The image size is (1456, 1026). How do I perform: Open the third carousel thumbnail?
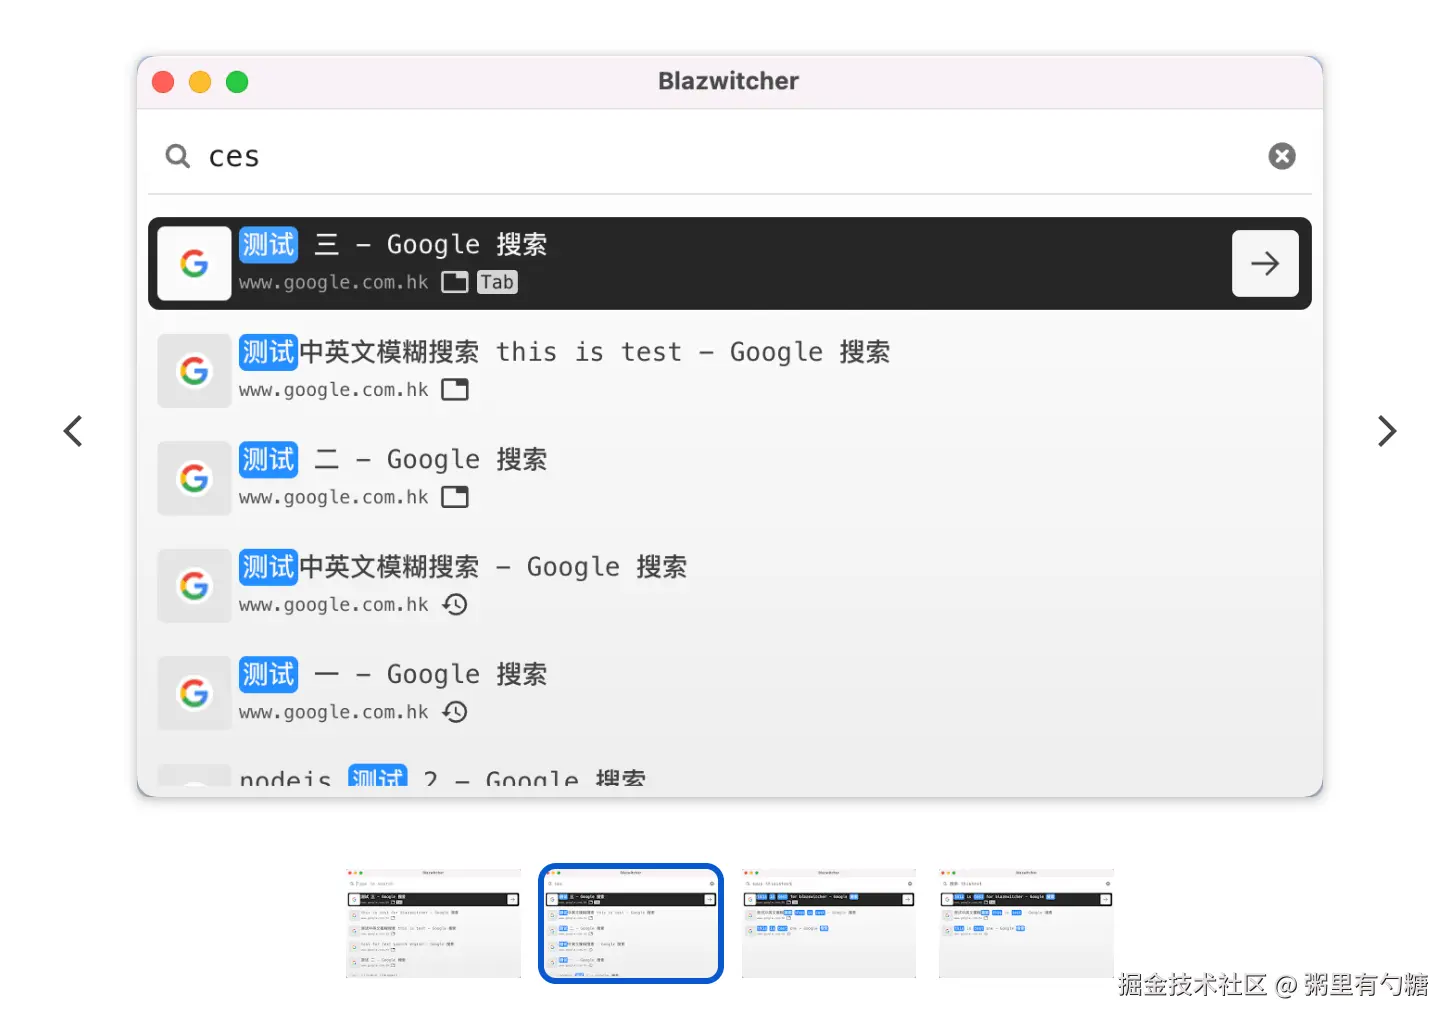point(829,923)
